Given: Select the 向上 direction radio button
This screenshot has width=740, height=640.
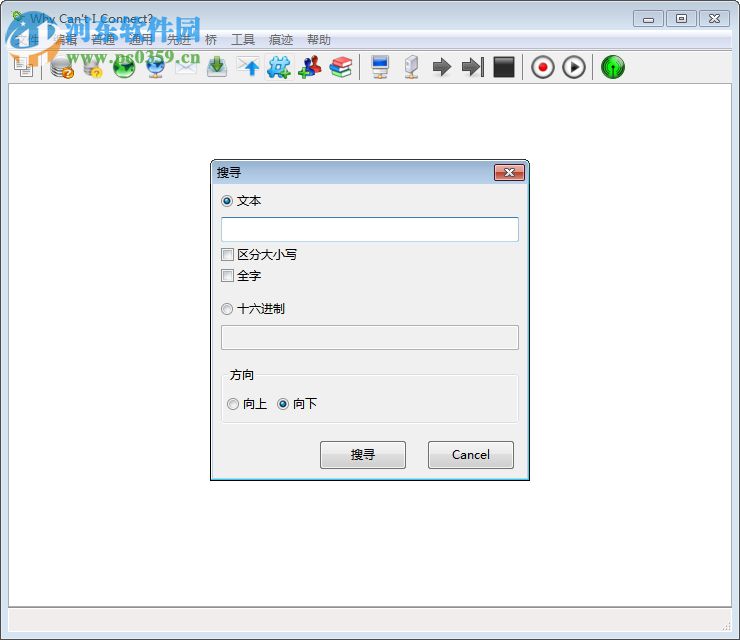Looking at the screenshot, I should tap(233, 404).
